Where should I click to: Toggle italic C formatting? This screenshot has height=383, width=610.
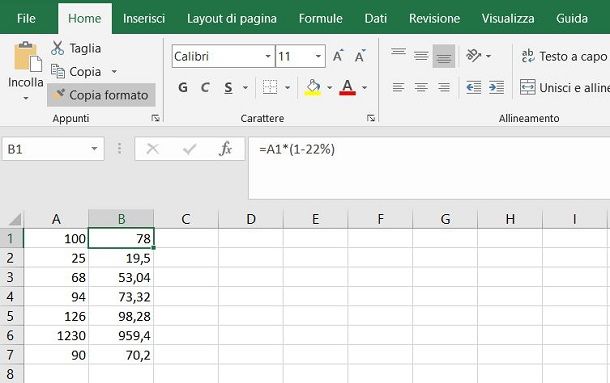[x=205, y=88]
